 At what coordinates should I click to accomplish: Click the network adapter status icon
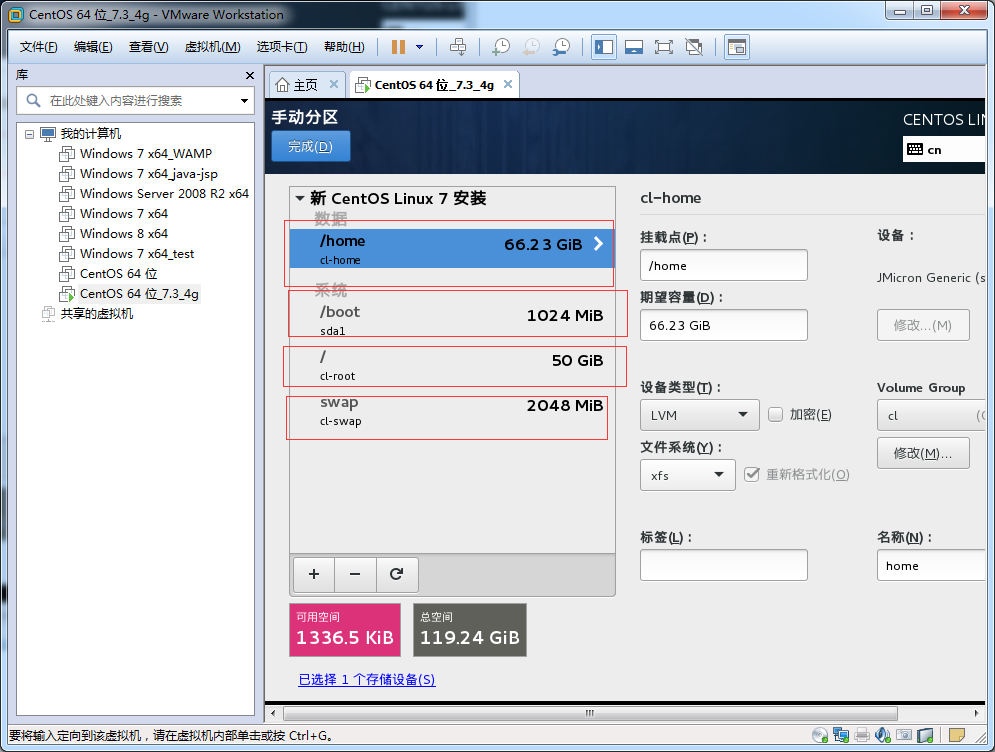click(841, 735)
